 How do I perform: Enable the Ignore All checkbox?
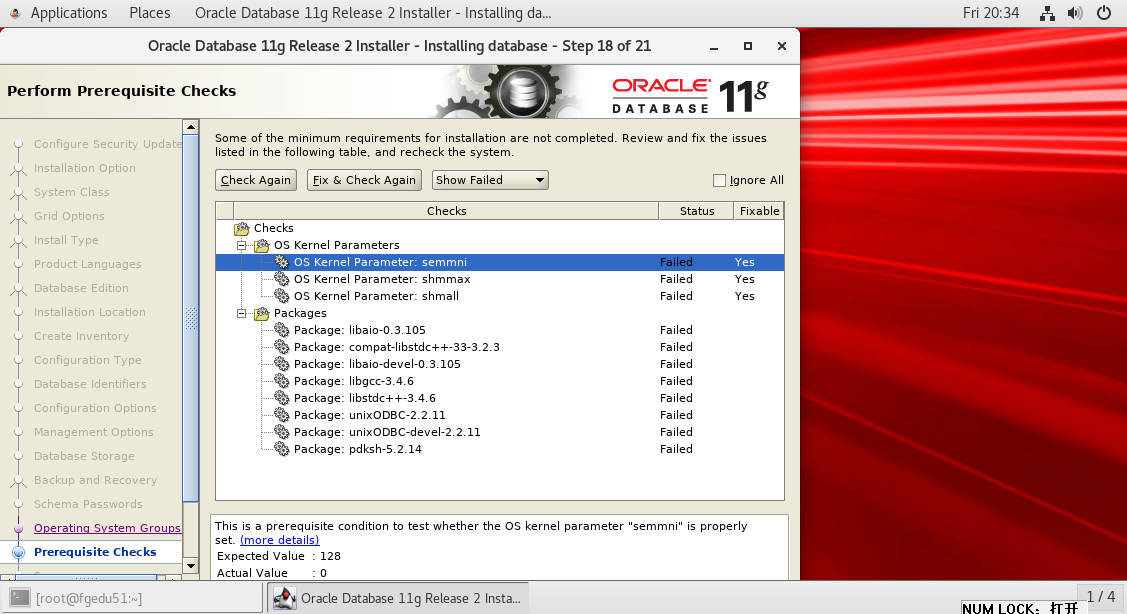(719, 180)
